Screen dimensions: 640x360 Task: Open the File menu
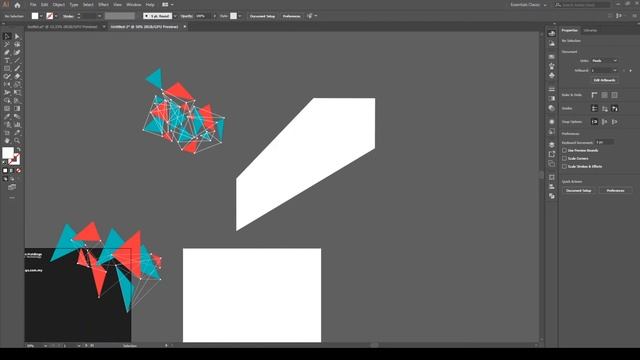point(33,5)
